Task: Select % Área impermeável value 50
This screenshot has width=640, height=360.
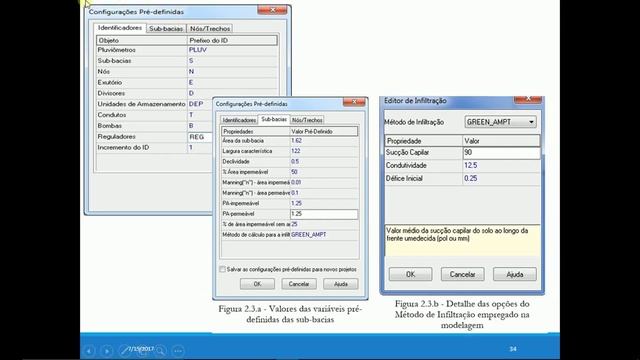Action: (294, 172)
